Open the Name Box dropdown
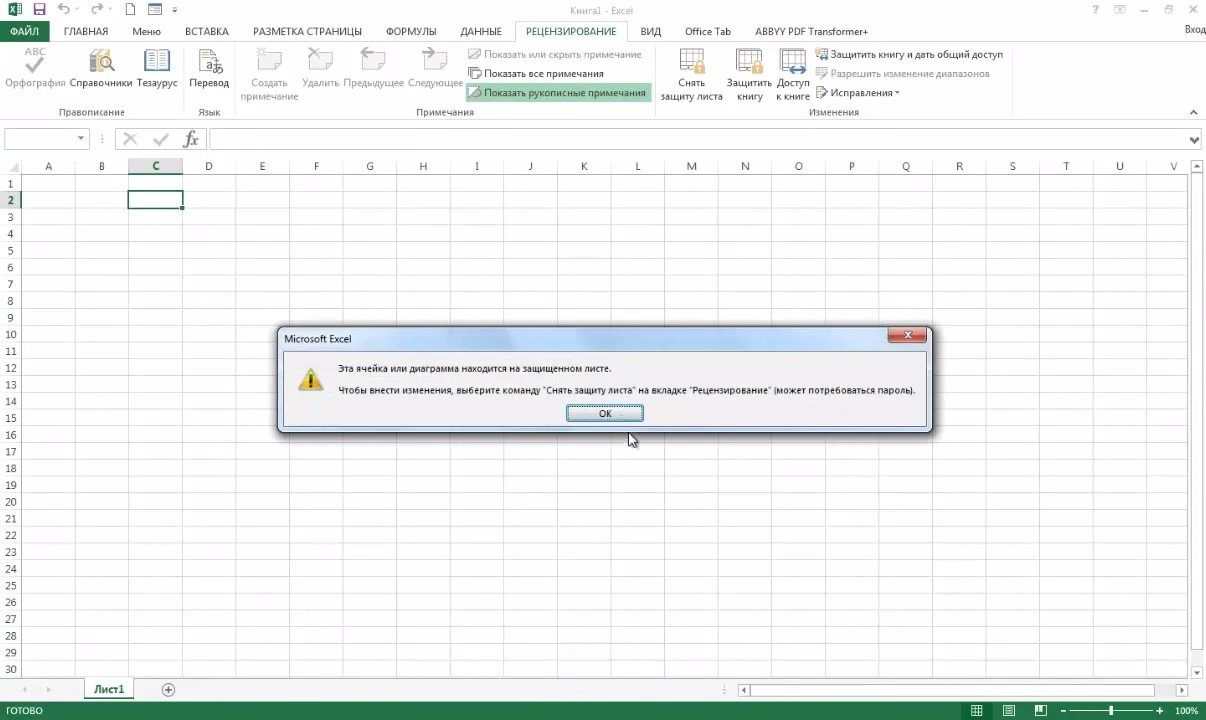The image size is (1206, 720). 82,139
